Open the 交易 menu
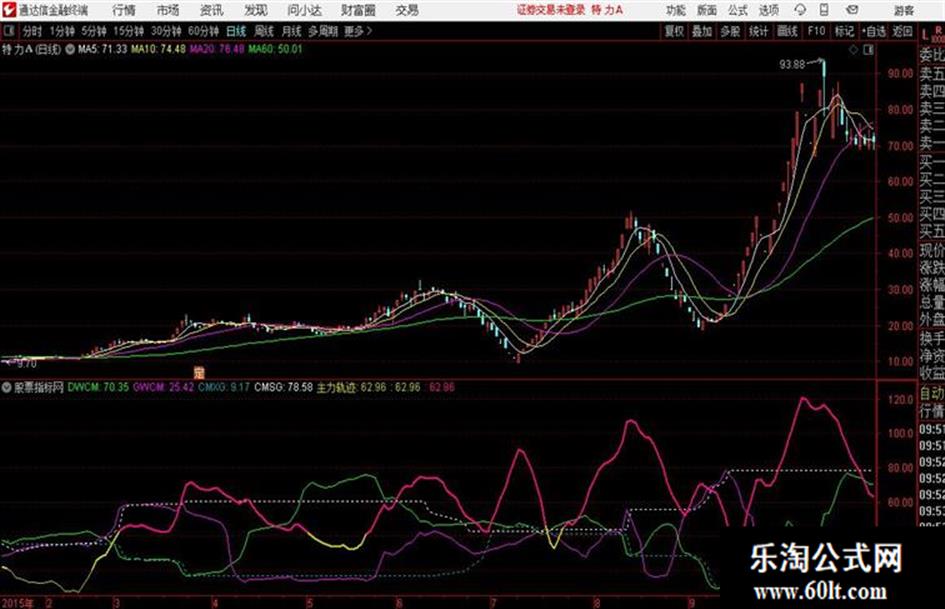 pyautogui.click(x=407, y=10)
